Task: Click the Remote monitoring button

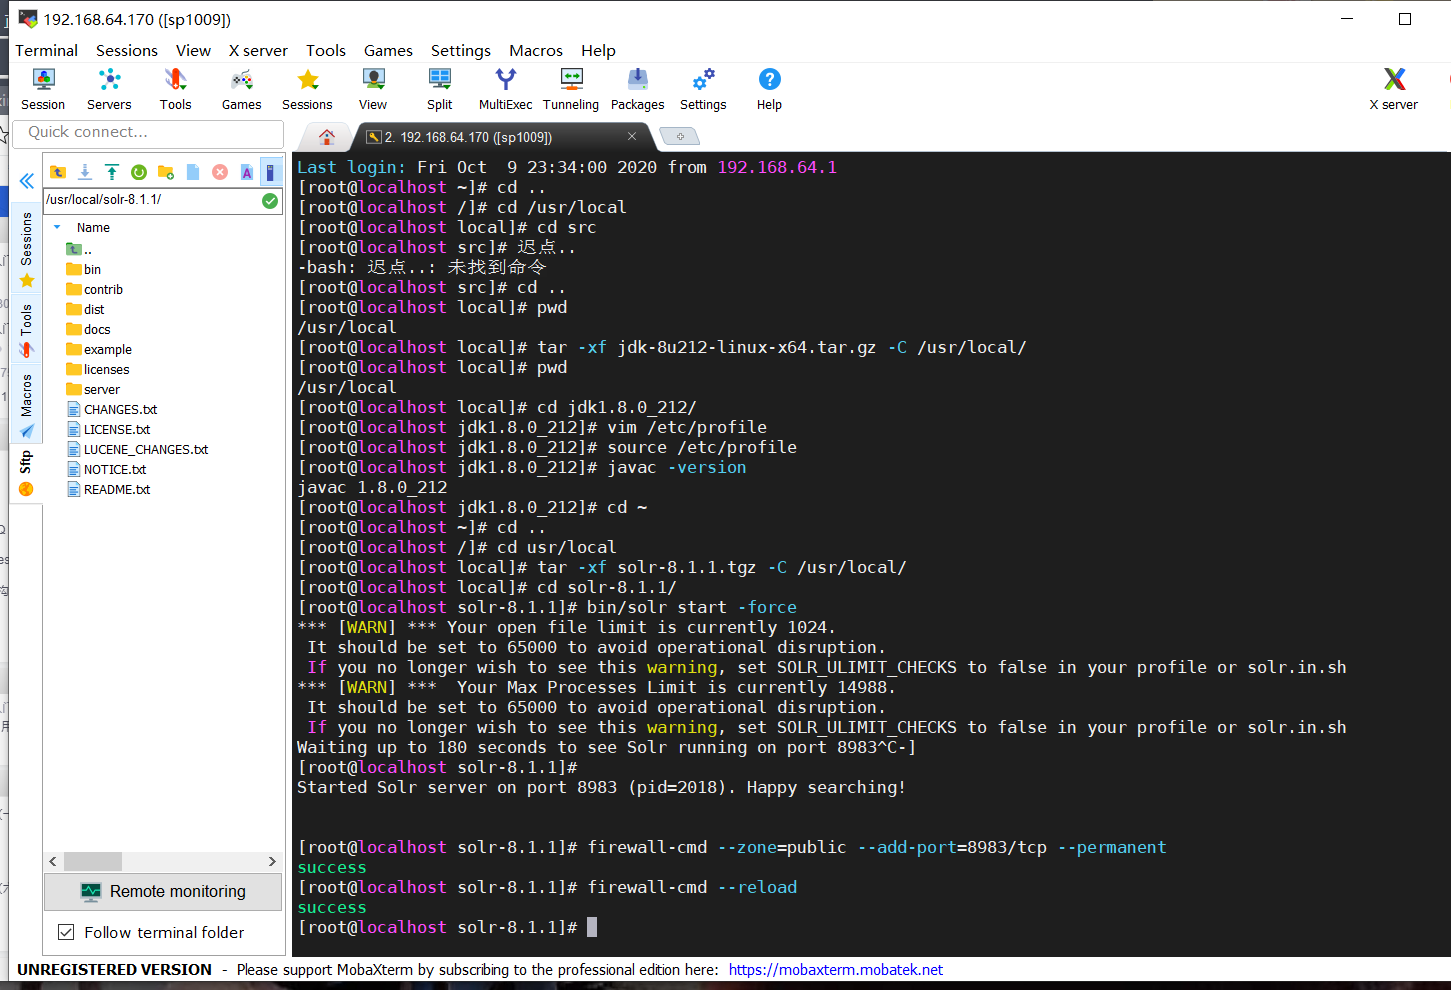Action: (163, 891)
